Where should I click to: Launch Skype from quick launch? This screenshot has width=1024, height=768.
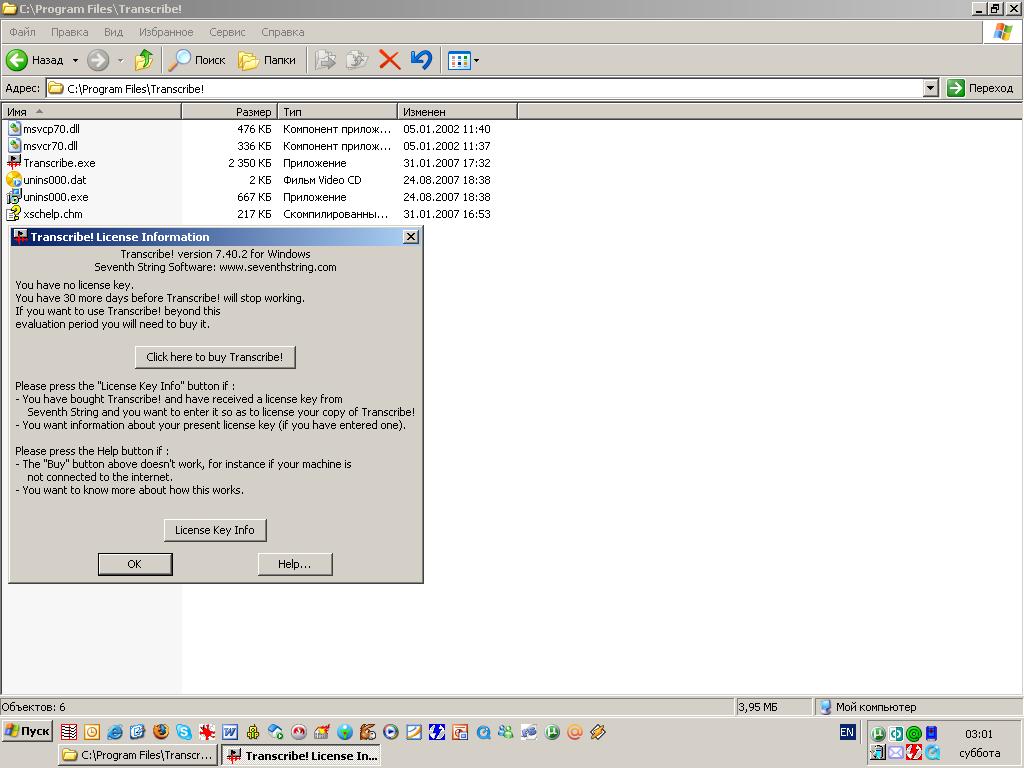[x=184, y=732]
